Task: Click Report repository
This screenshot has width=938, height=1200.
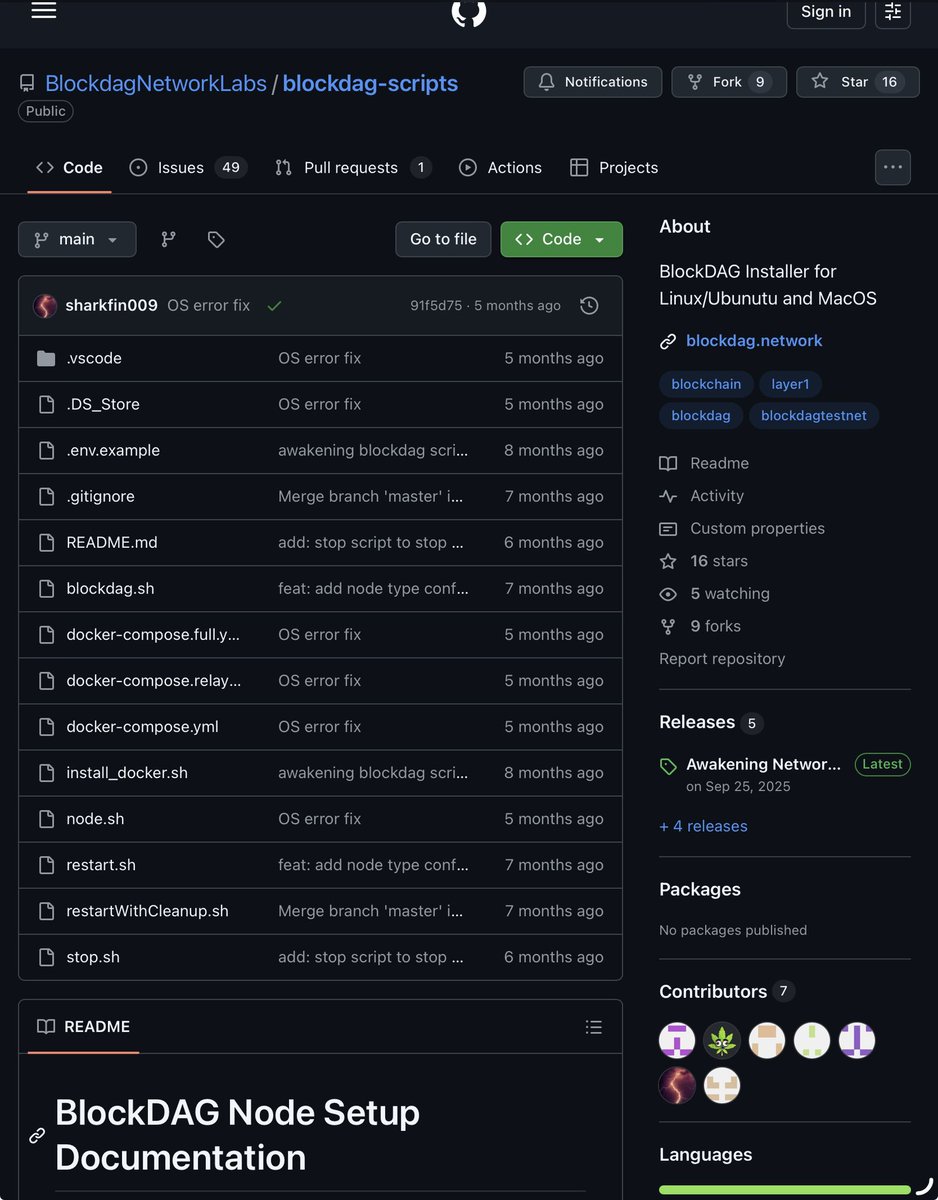Action: pyautogui.click(x=722, y=658)
